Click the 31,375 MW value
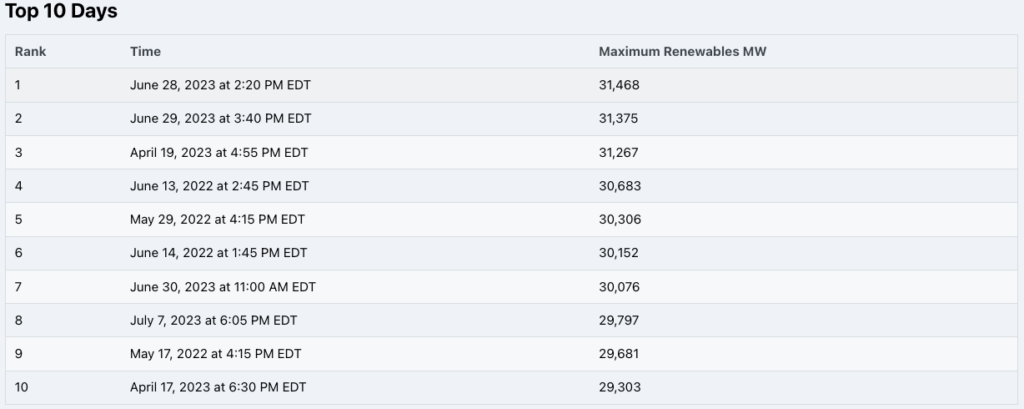1024x409 pixels. 618,118
